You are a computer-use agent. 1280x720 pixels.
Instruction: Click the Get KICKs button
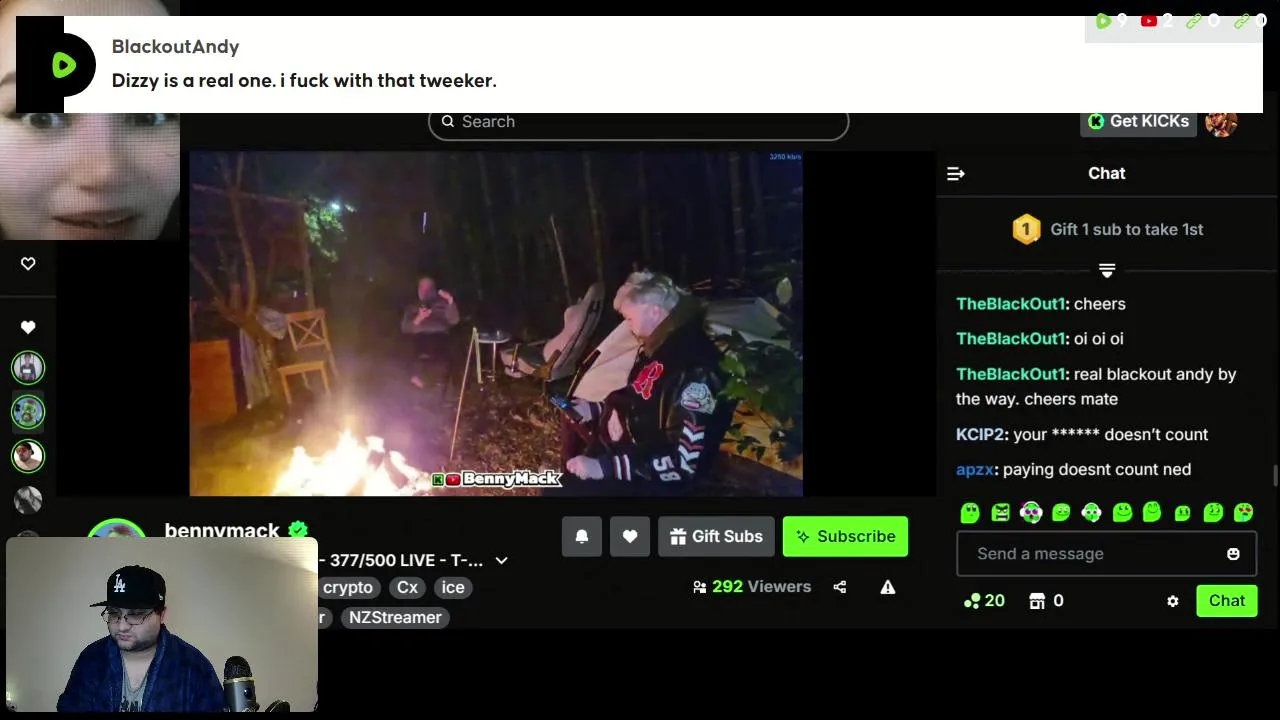tap(1138, 122)
